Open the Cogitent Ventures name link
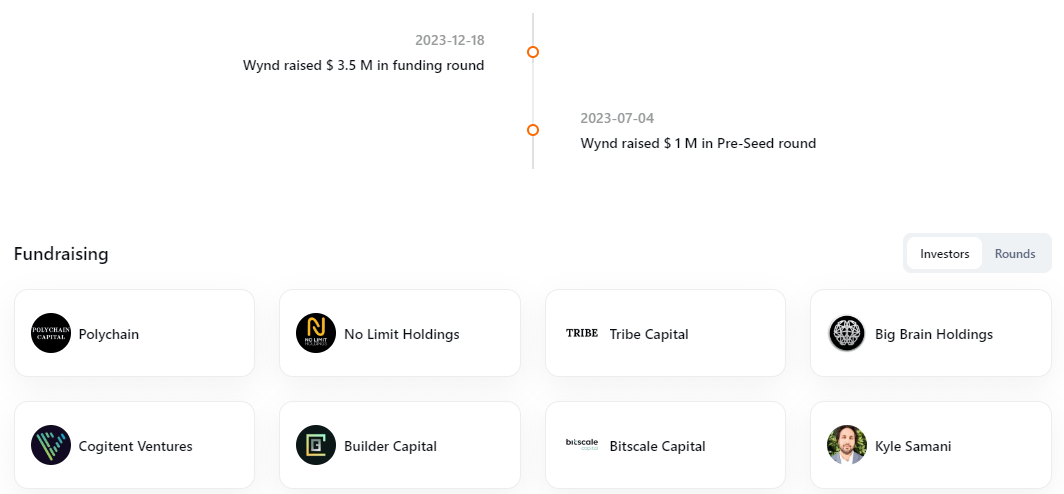Viewport: 1064px width, 494px height. [x=136, y=446]
